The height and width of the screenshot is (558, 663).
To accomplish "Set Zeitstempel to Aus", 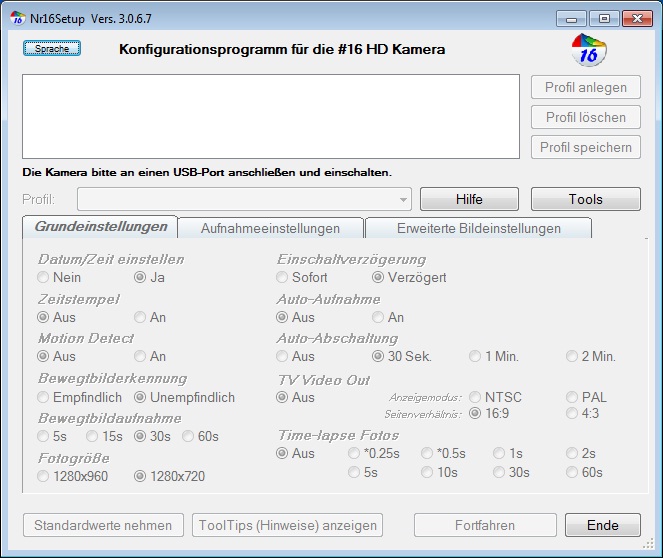I will (56, 317).
